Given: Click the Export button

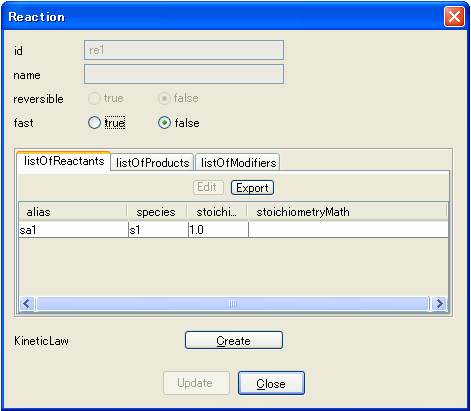Looking at the screenshot, I should [x=252, y=188].
